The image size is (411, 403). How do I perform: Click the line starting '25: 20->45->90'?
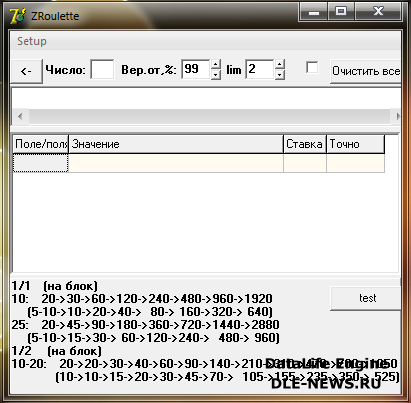(145, 325)
